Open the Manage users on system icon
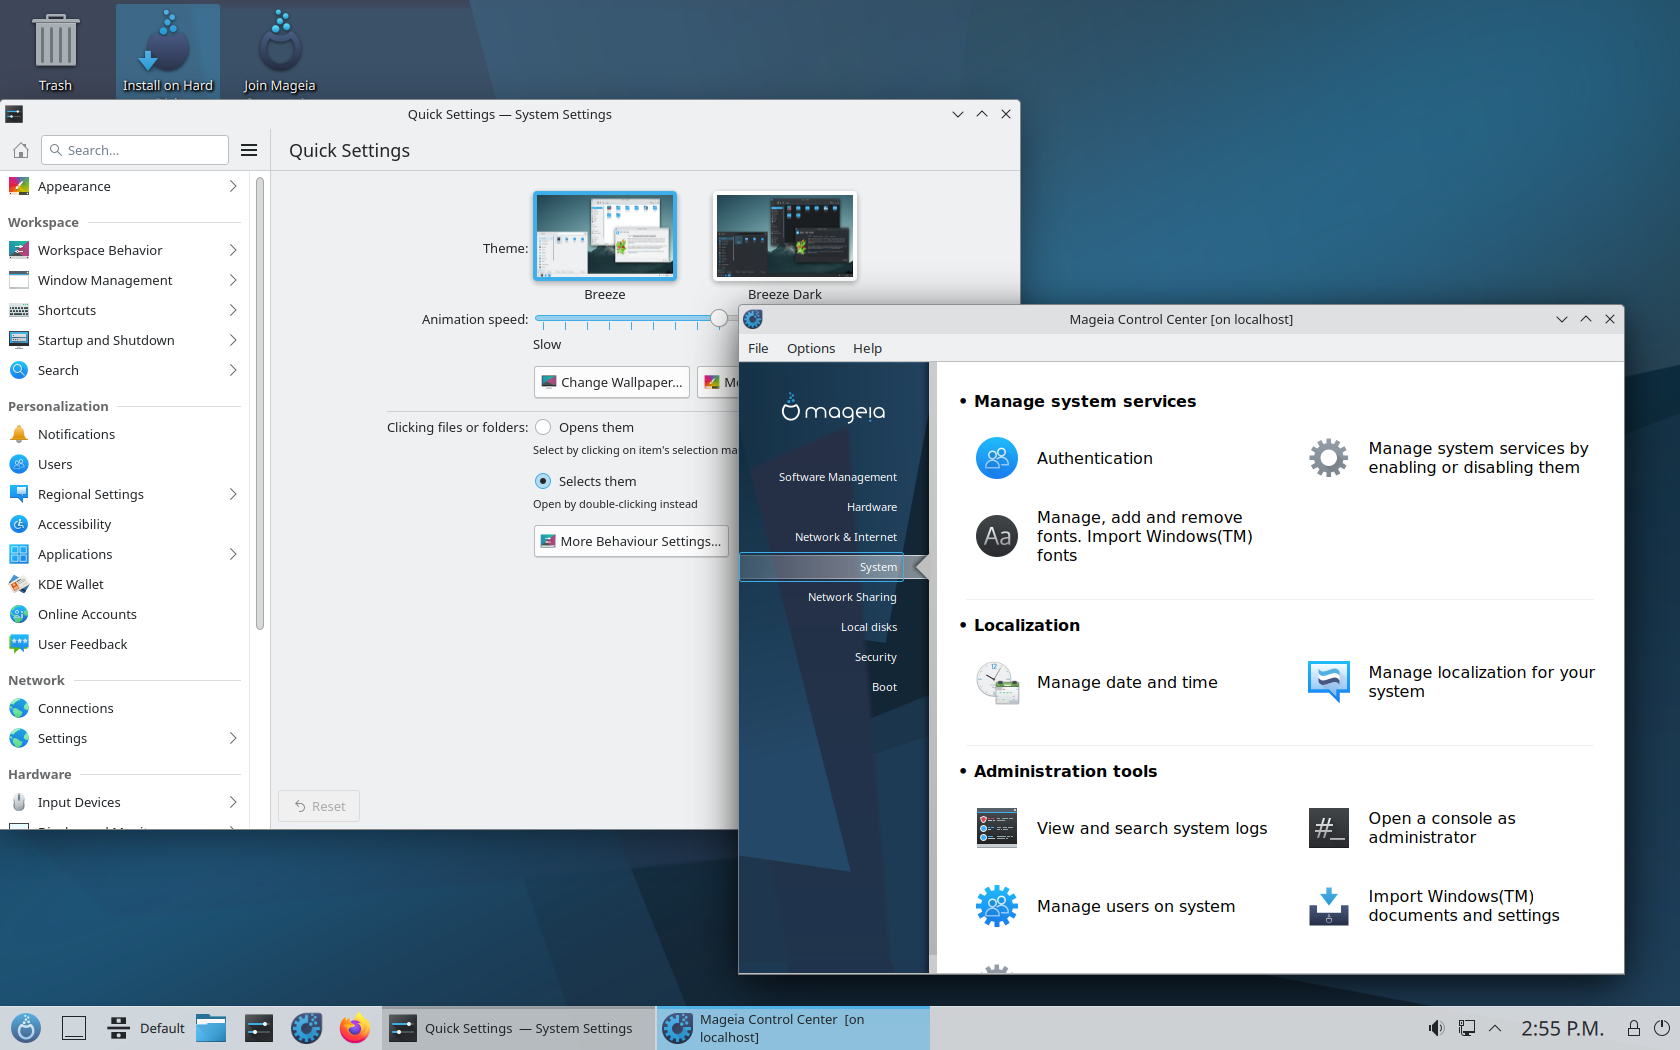This screenshot has height=1050, width=1680. 996,906
